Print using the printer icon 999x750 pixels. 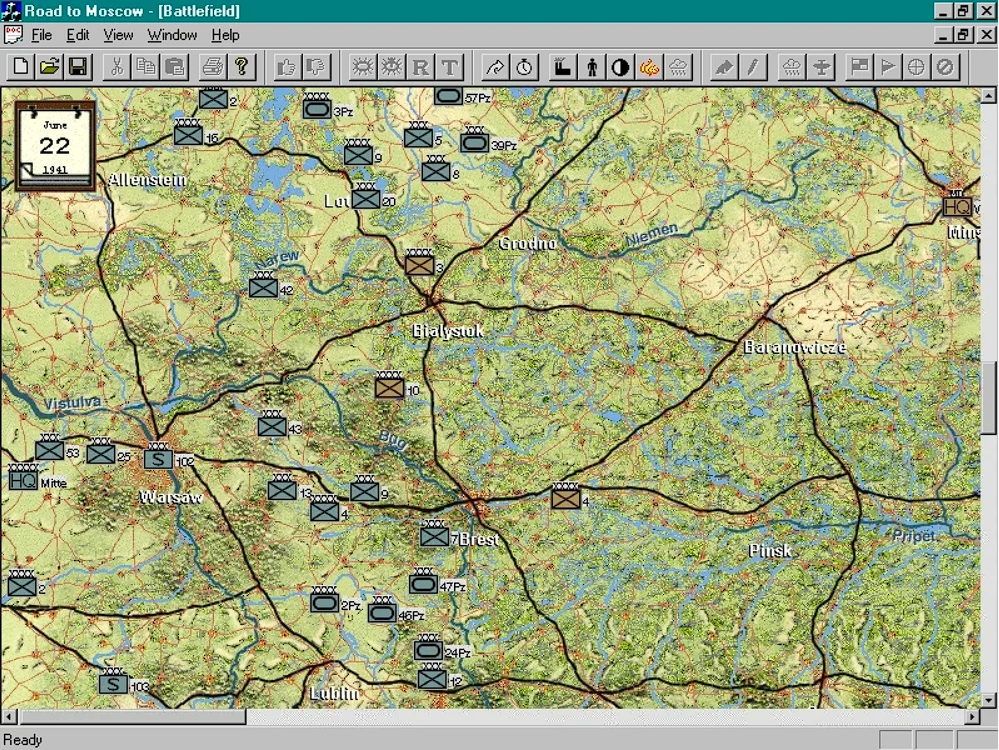tap(213, 67)
